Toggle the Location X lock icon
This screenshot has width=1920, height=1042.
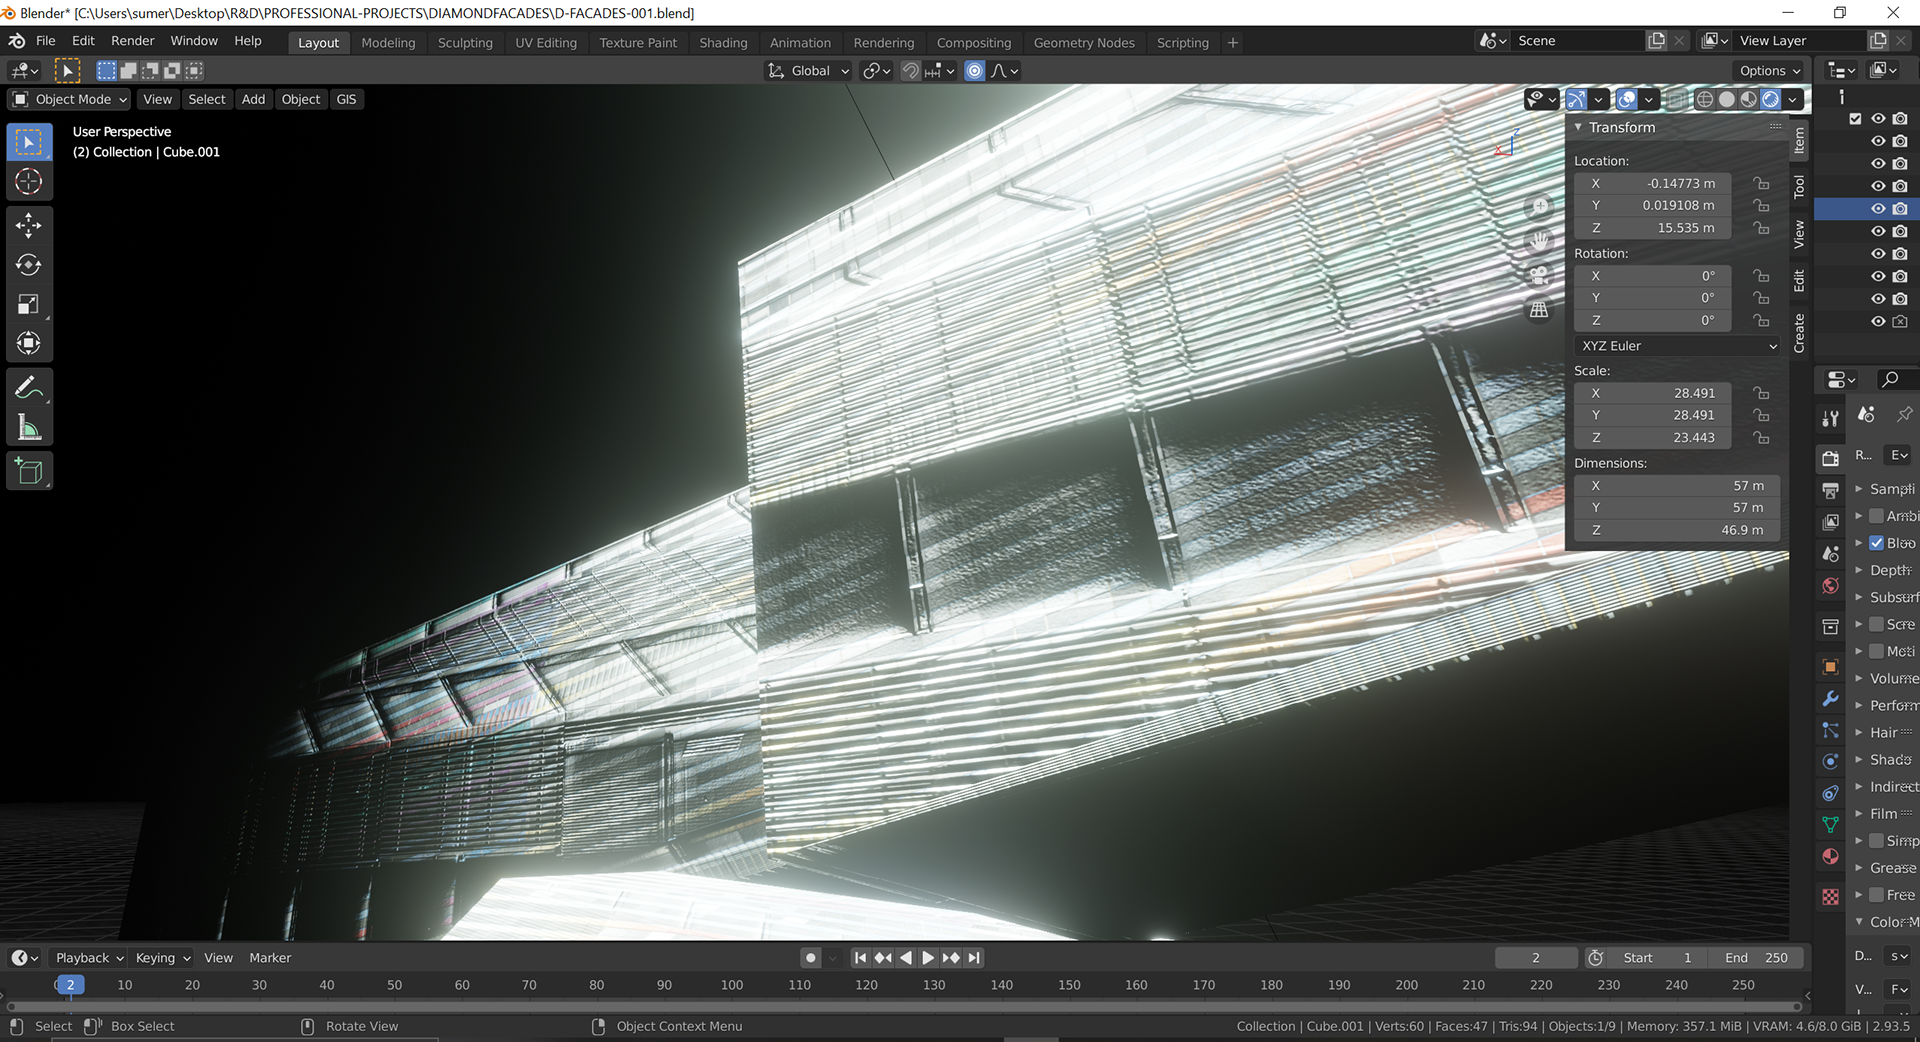(x=1761, y=184)
